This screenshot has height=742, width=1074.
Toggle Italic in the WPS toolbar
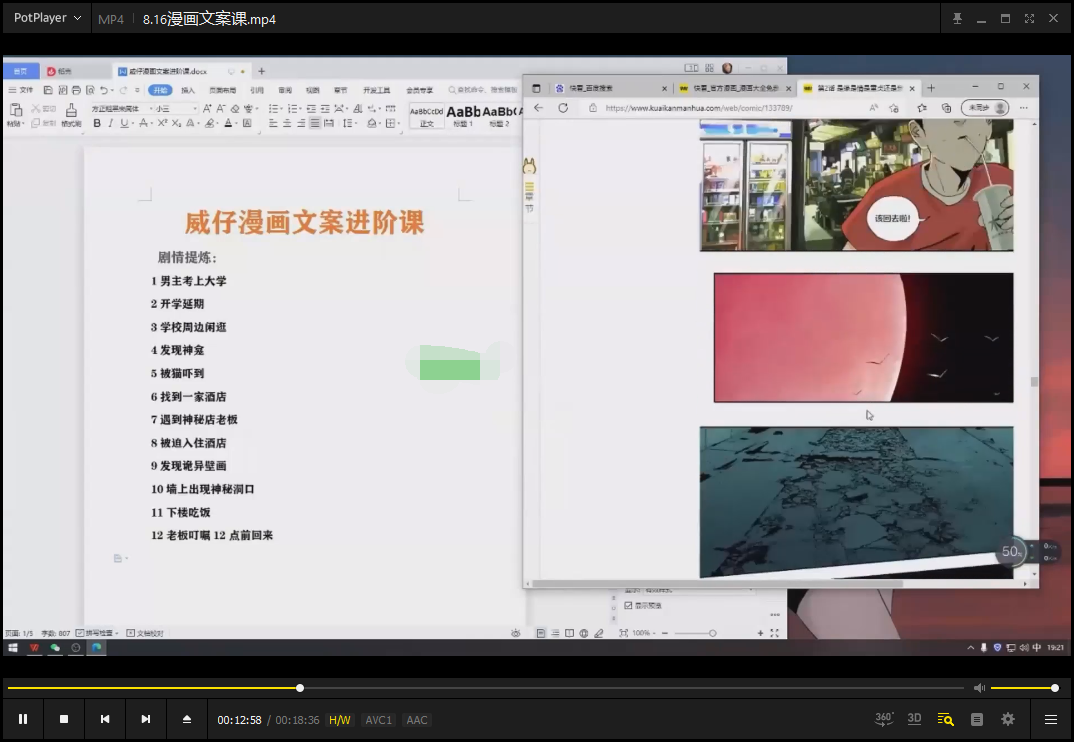click(110, 123)
